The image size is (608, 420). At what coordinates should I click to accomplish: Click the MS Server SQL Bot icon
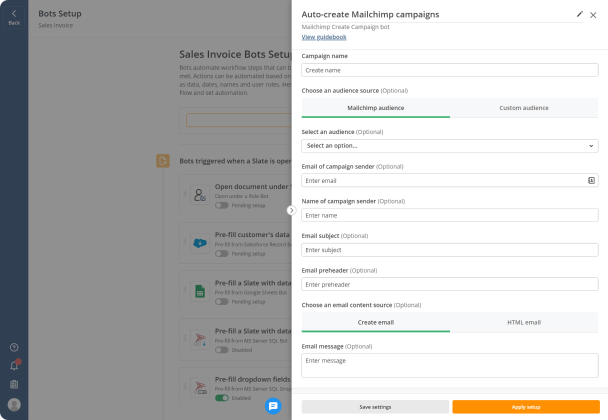pos(200,339)
